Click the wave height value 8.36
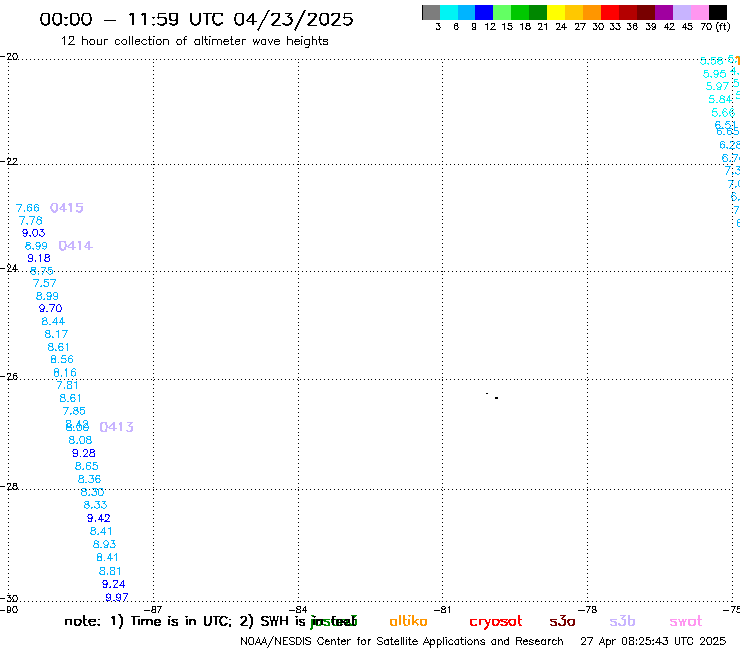 (90, 479)
